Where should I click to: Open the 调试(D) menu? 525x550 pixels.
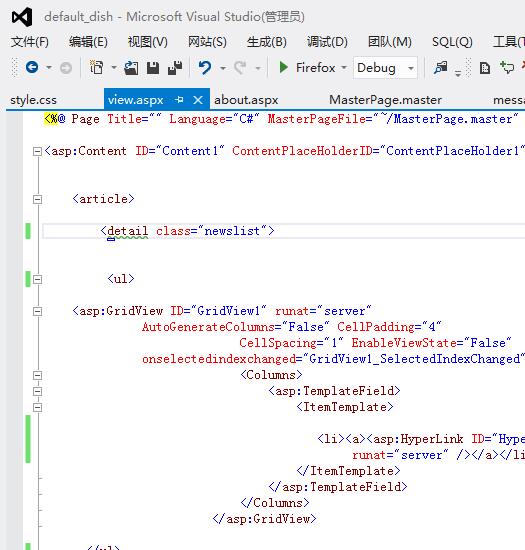click(x=327, y=42)
